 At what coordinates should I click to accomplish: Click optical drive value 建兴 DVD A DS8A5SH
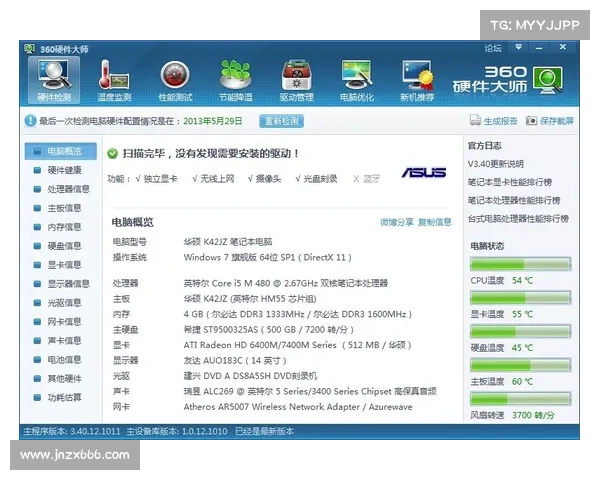tap(250, 376)
